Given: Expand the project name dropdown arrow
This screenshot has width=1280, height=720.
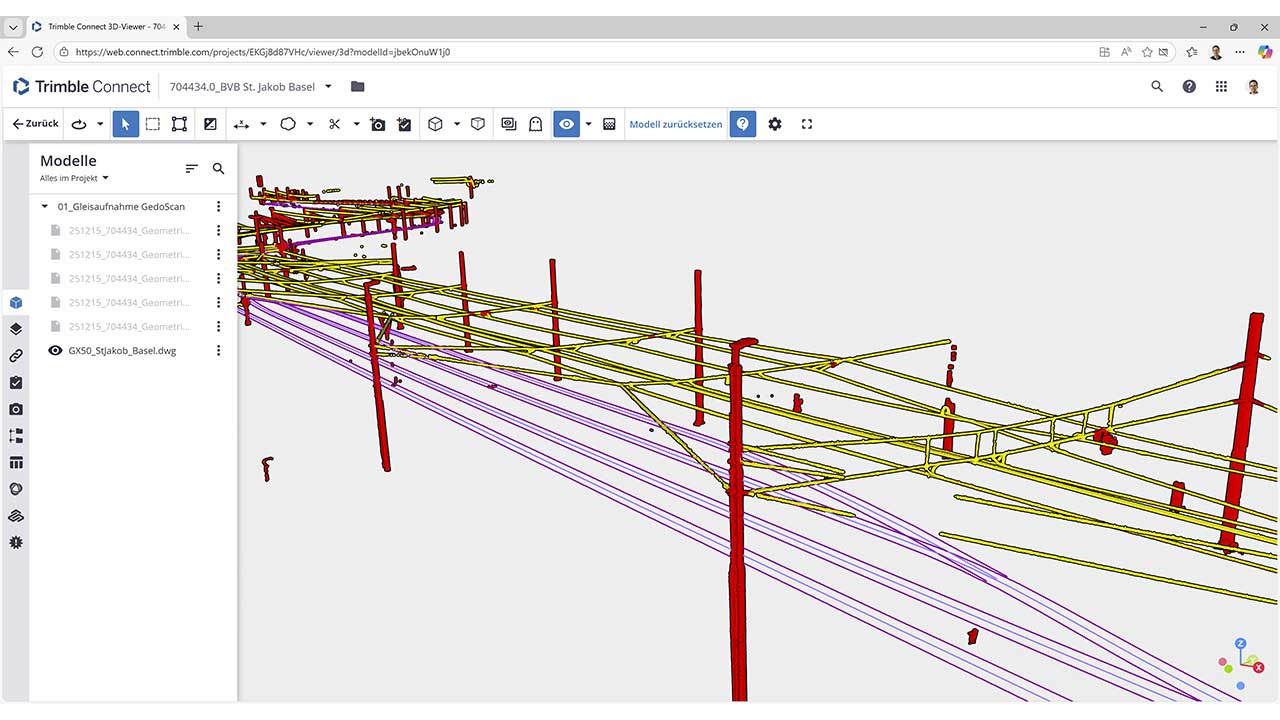Looking at the screenshot, I should pos(328,87).
